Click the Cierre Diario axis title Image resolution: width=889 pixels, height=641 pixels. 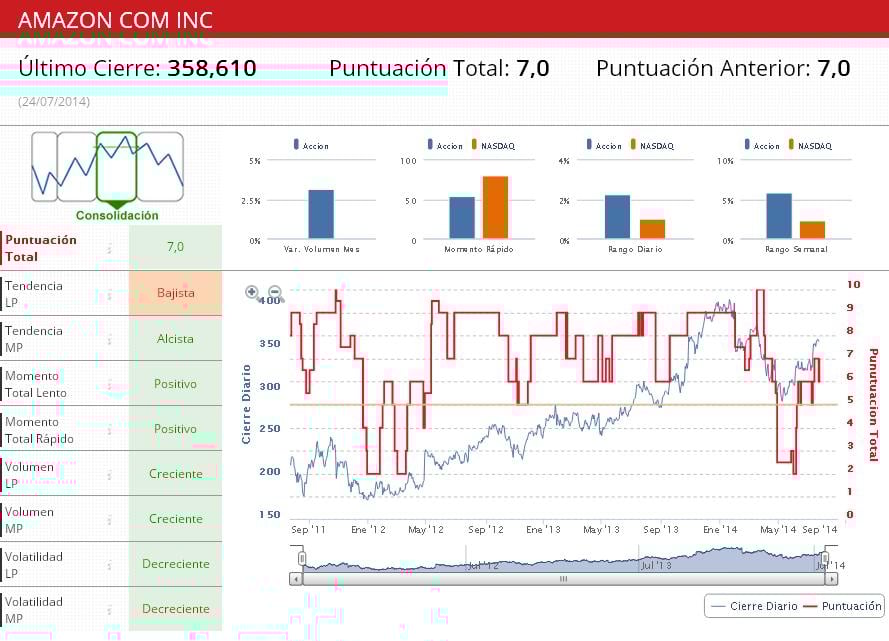pos(246,404)
